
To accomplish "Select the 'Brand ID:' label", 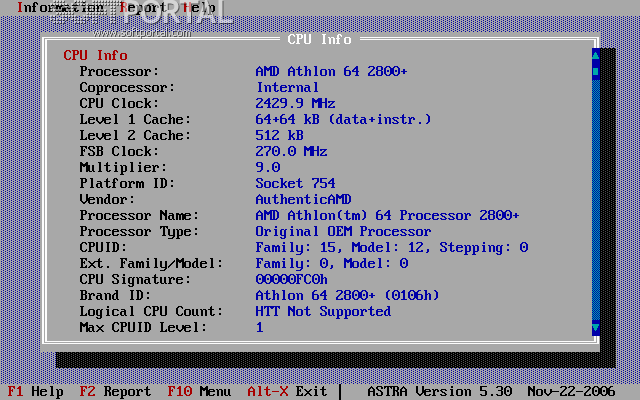I will [115, 295].
